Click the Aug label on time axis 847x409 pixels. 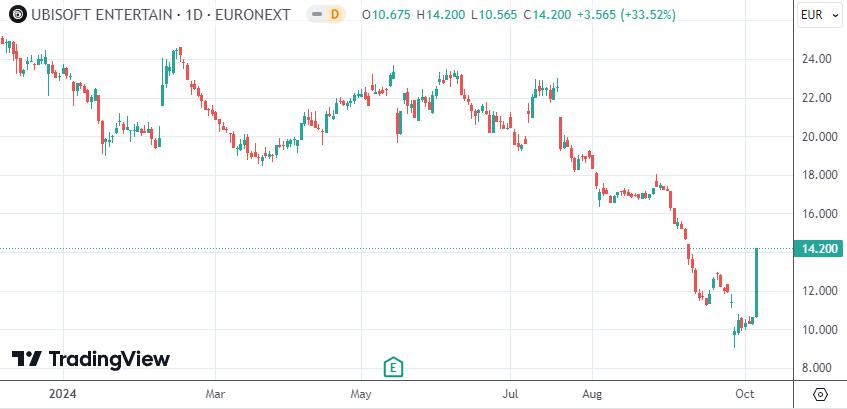click(x=594, y=394)
